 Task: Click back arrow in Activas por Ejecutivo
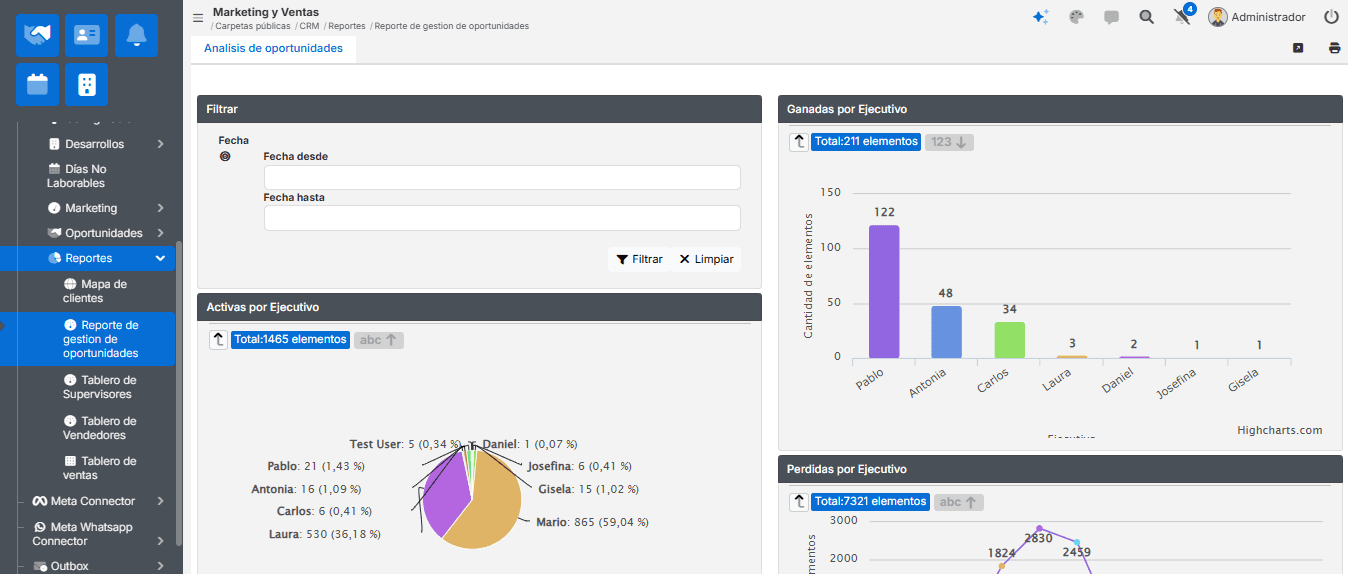218,340
